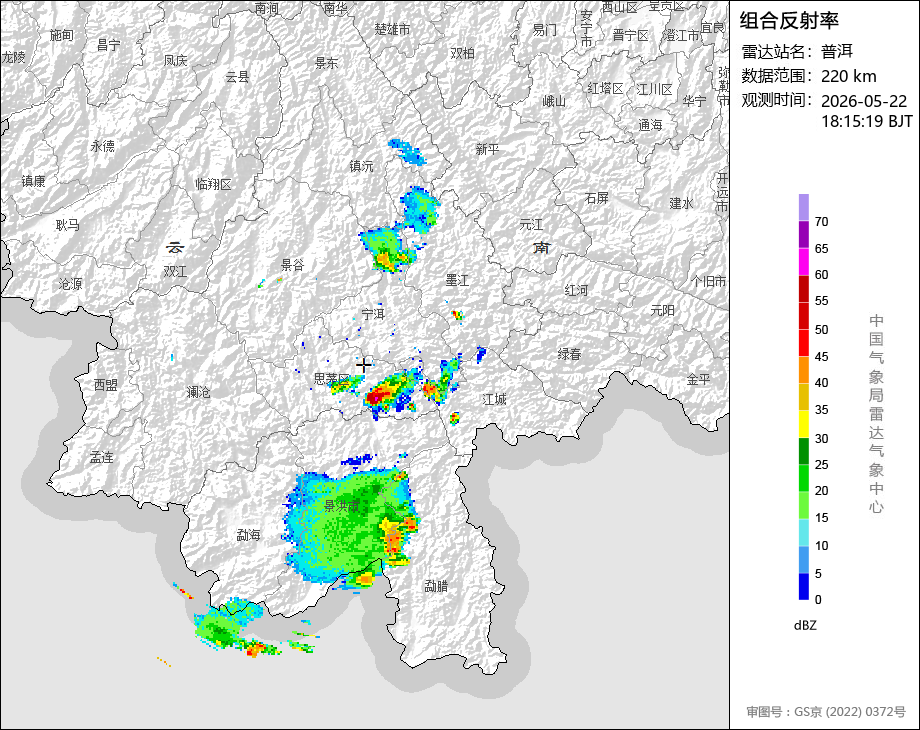The width and height of the screenshot is (920, 730).
Task: Click the 镇沅 map label
Action: click(361, 167)
